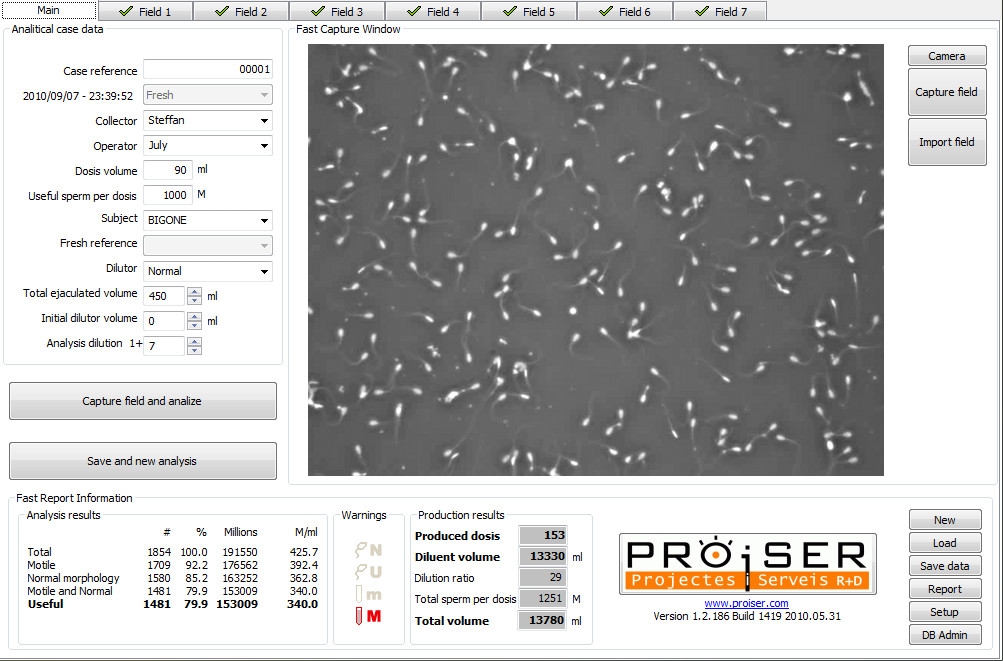Decrease the Total ejaculated volume value
Screen dimensions: 1003x661
click(x=194, y=300)
